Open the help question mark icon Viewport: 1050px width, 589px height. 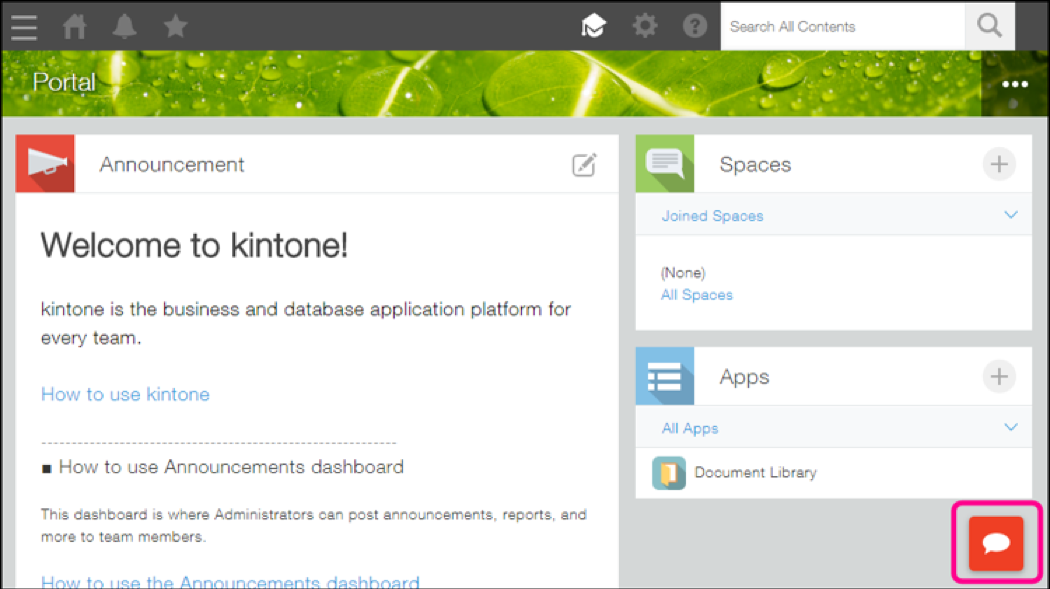[x=695, y=26]
